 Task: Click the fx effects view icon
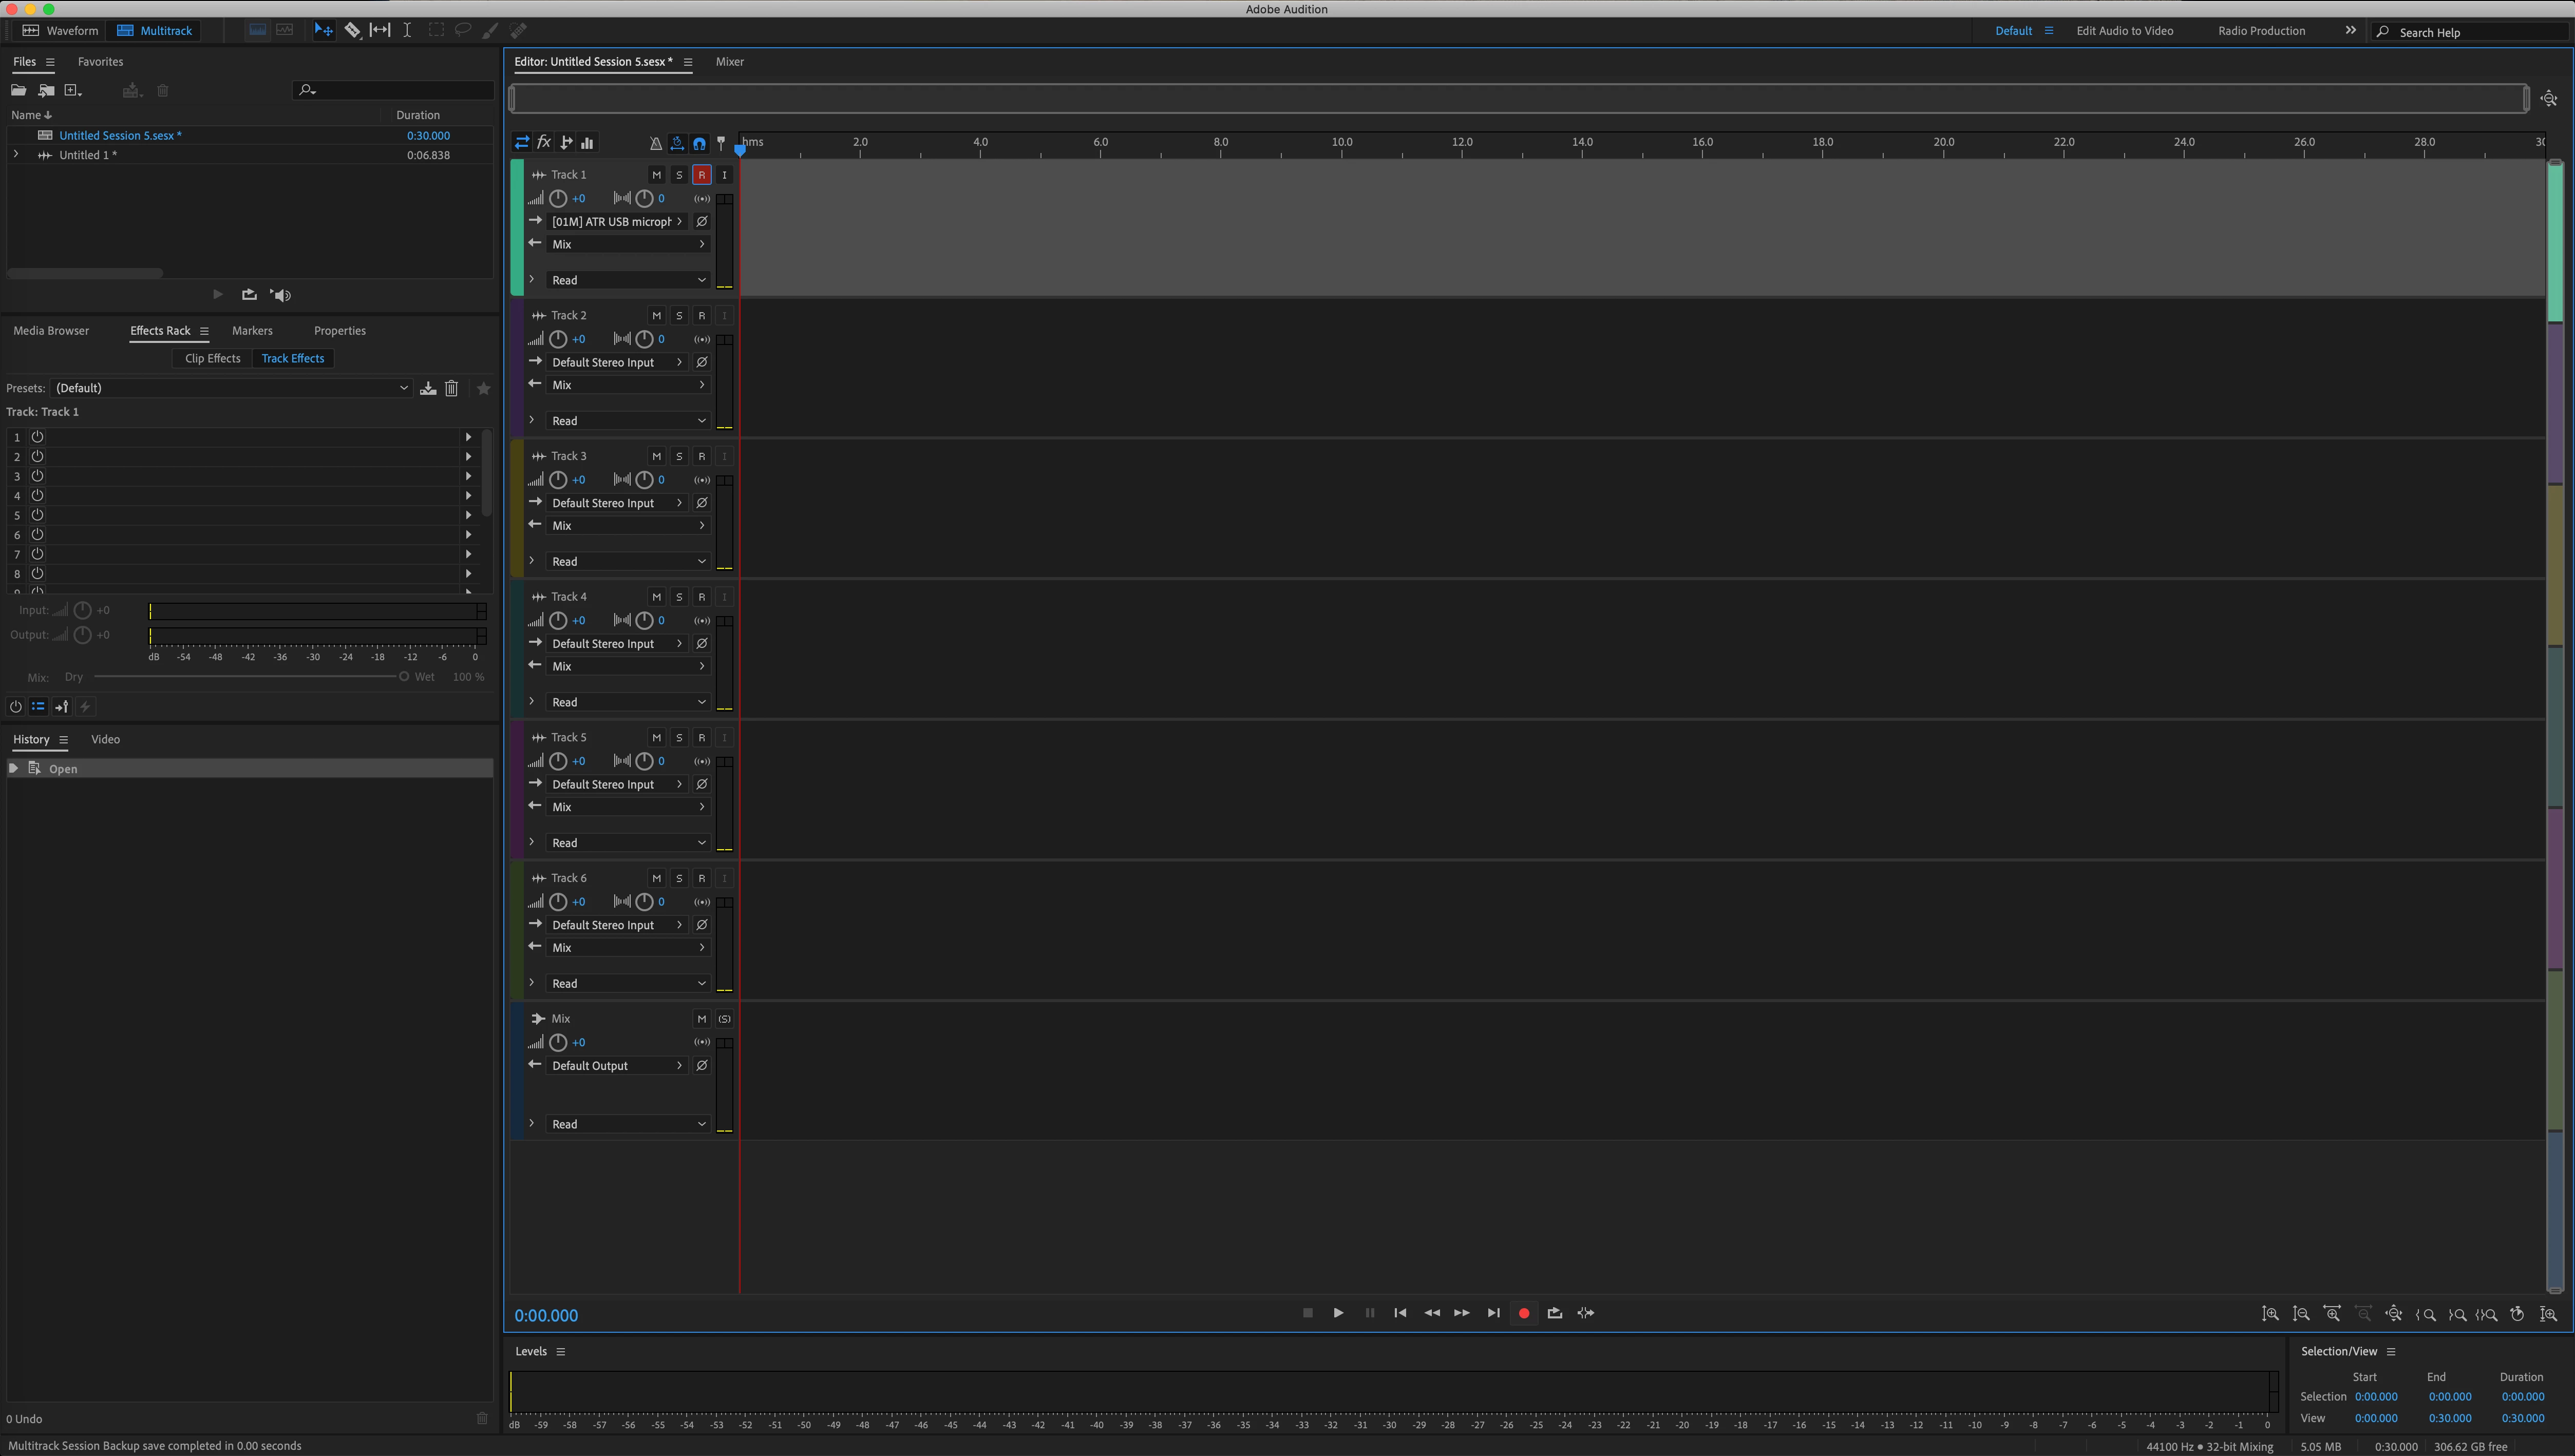coord(544,143)
